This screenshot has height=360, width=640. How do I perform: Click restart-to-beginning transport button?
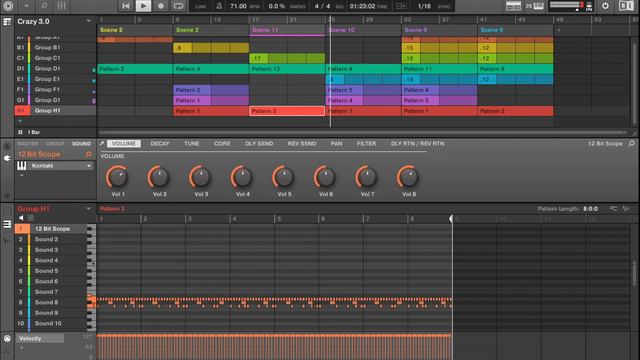tap(126, 6)
